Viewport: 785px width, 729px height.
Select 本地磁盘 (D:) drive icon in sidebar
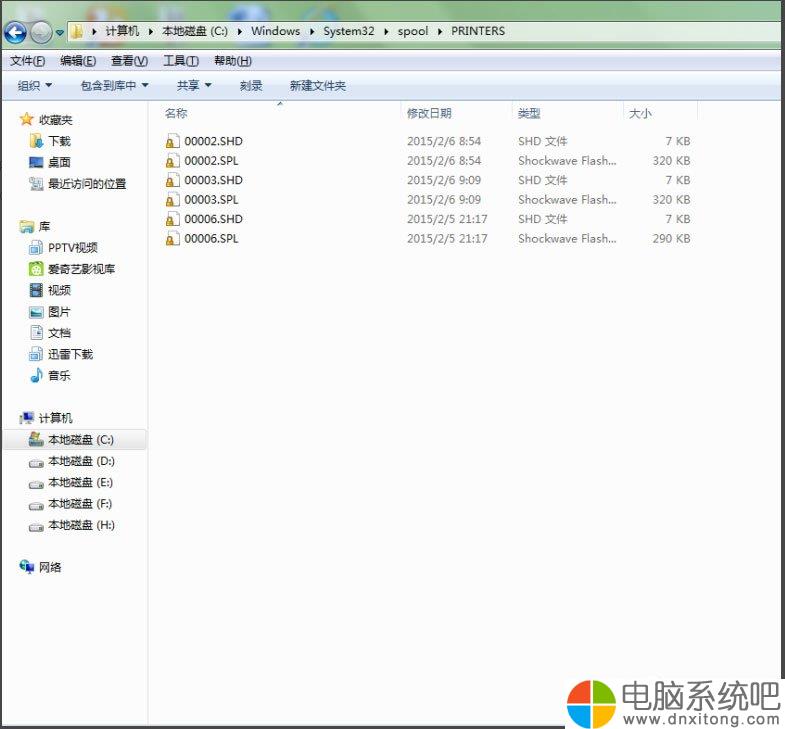(x=36, y=463)
